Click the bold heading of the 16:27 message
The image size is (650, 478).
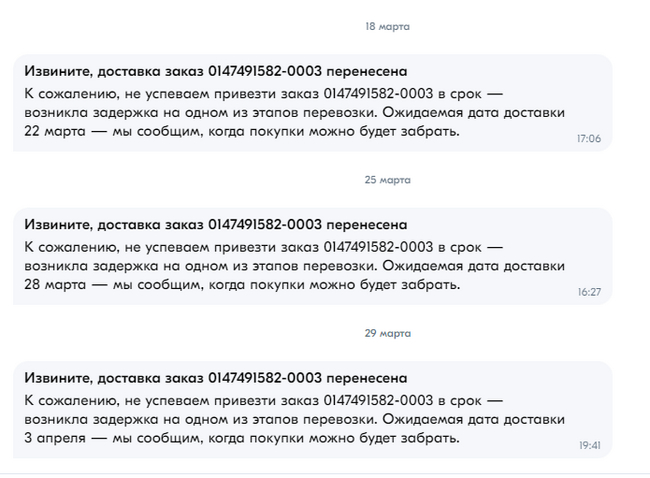215,225
